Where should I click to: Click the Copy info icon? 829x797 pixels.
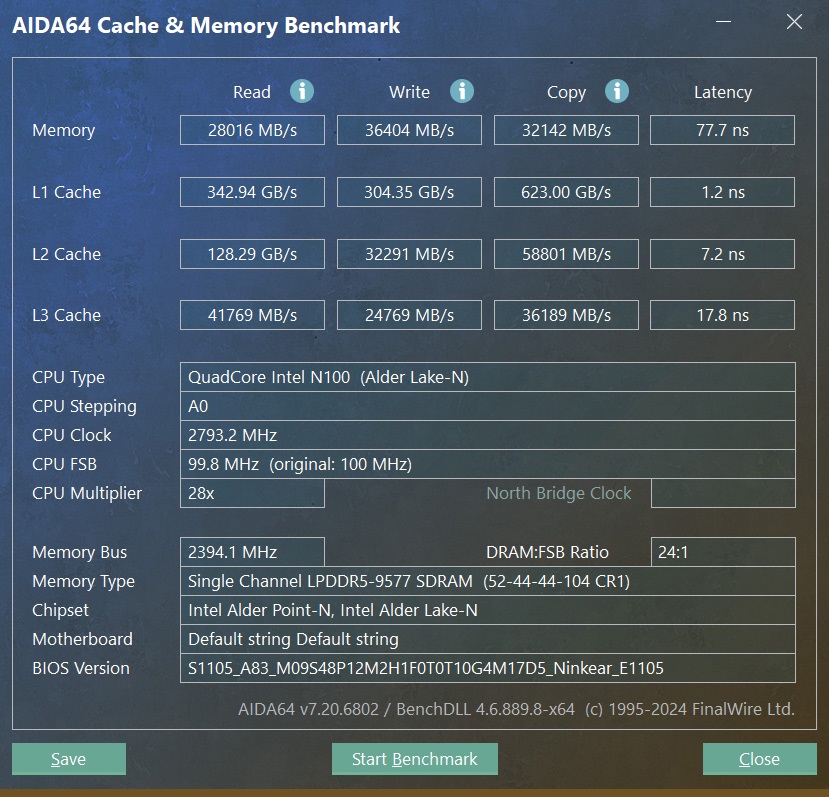617,91
